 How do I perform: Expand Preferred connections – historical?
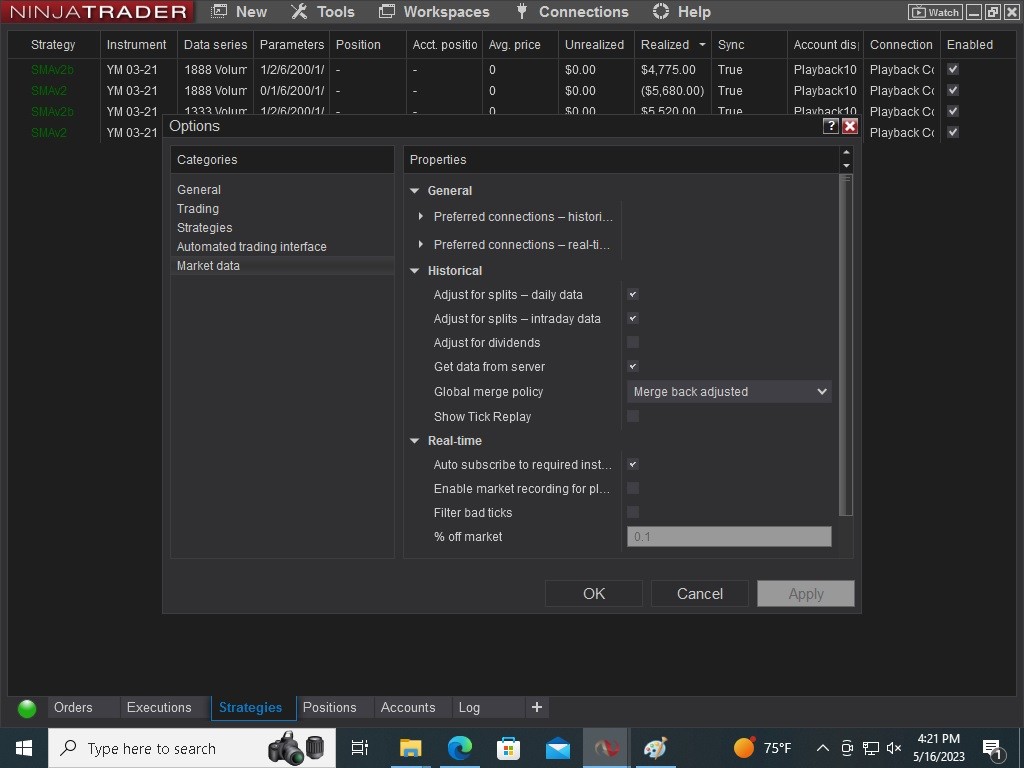(421, 216)
